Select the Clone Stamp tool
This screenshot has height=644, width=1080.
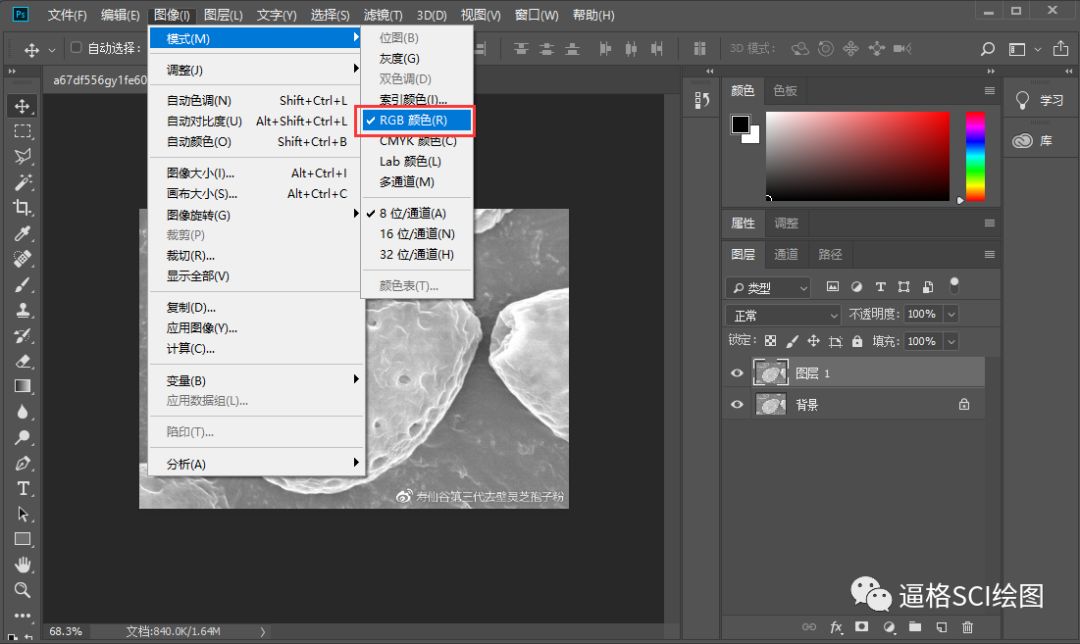point(22,310)
